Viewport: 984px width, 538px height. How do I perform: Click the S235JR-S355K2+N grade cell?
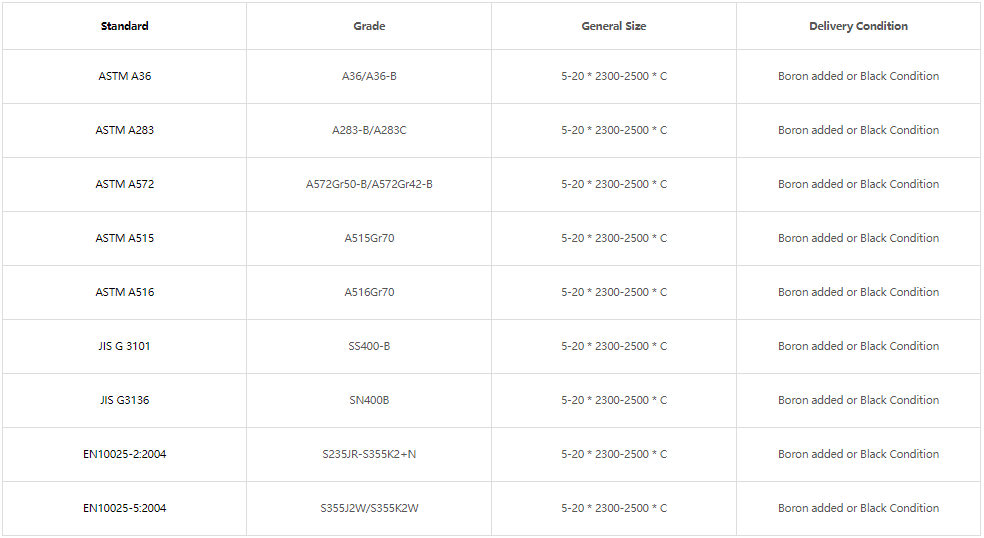pos(369,454)
